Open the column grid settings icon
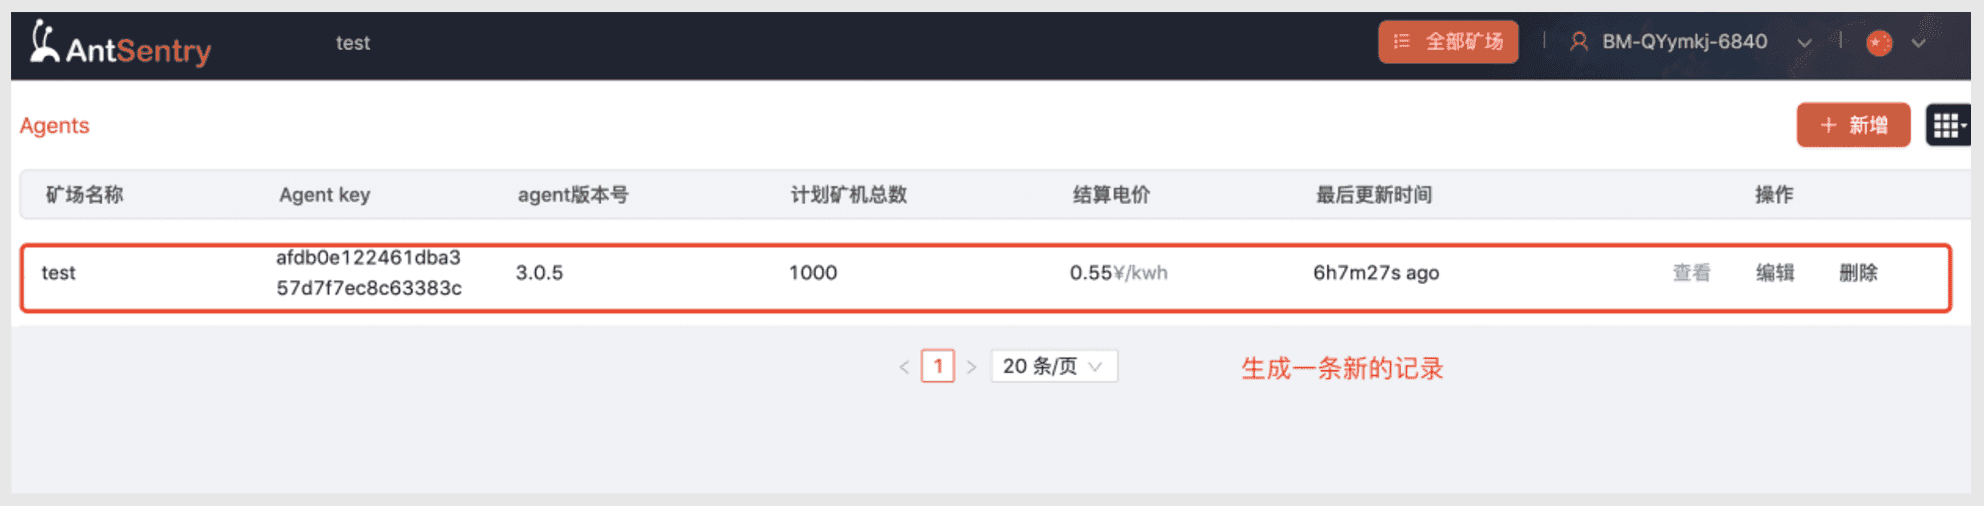The height and width of the screenshot is (506, 1984). coord(1947,125)
